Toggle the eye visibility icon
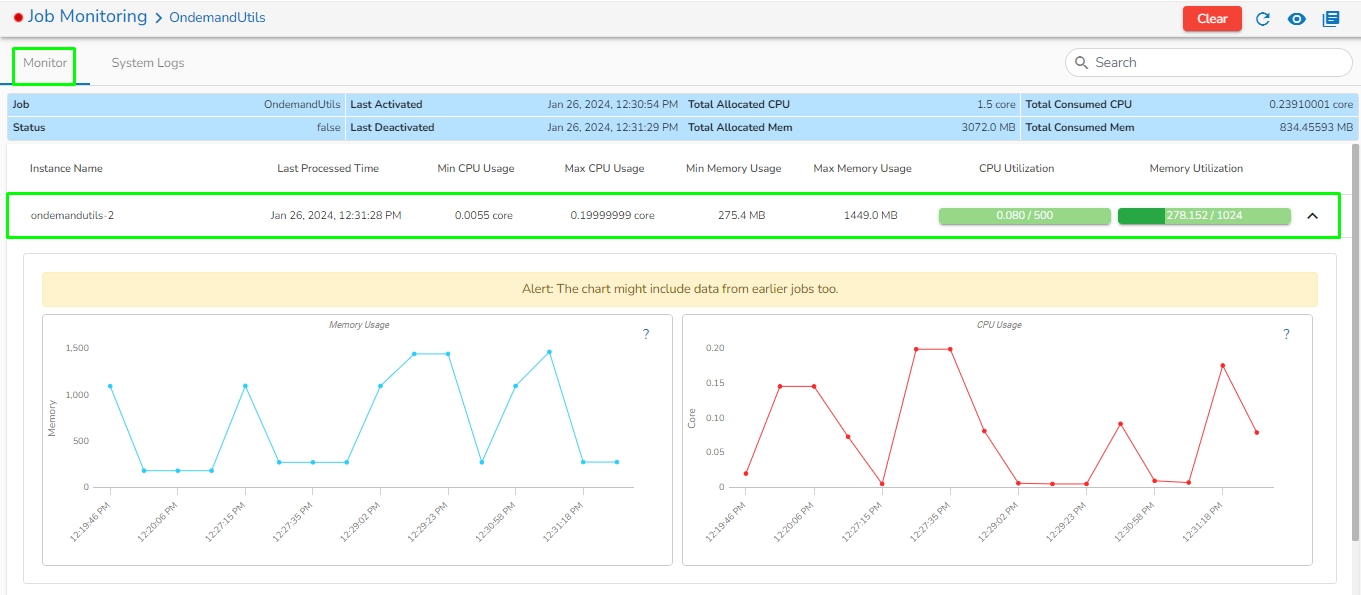This screenshot has height=595, width=1361. [x=1297, y=19]
